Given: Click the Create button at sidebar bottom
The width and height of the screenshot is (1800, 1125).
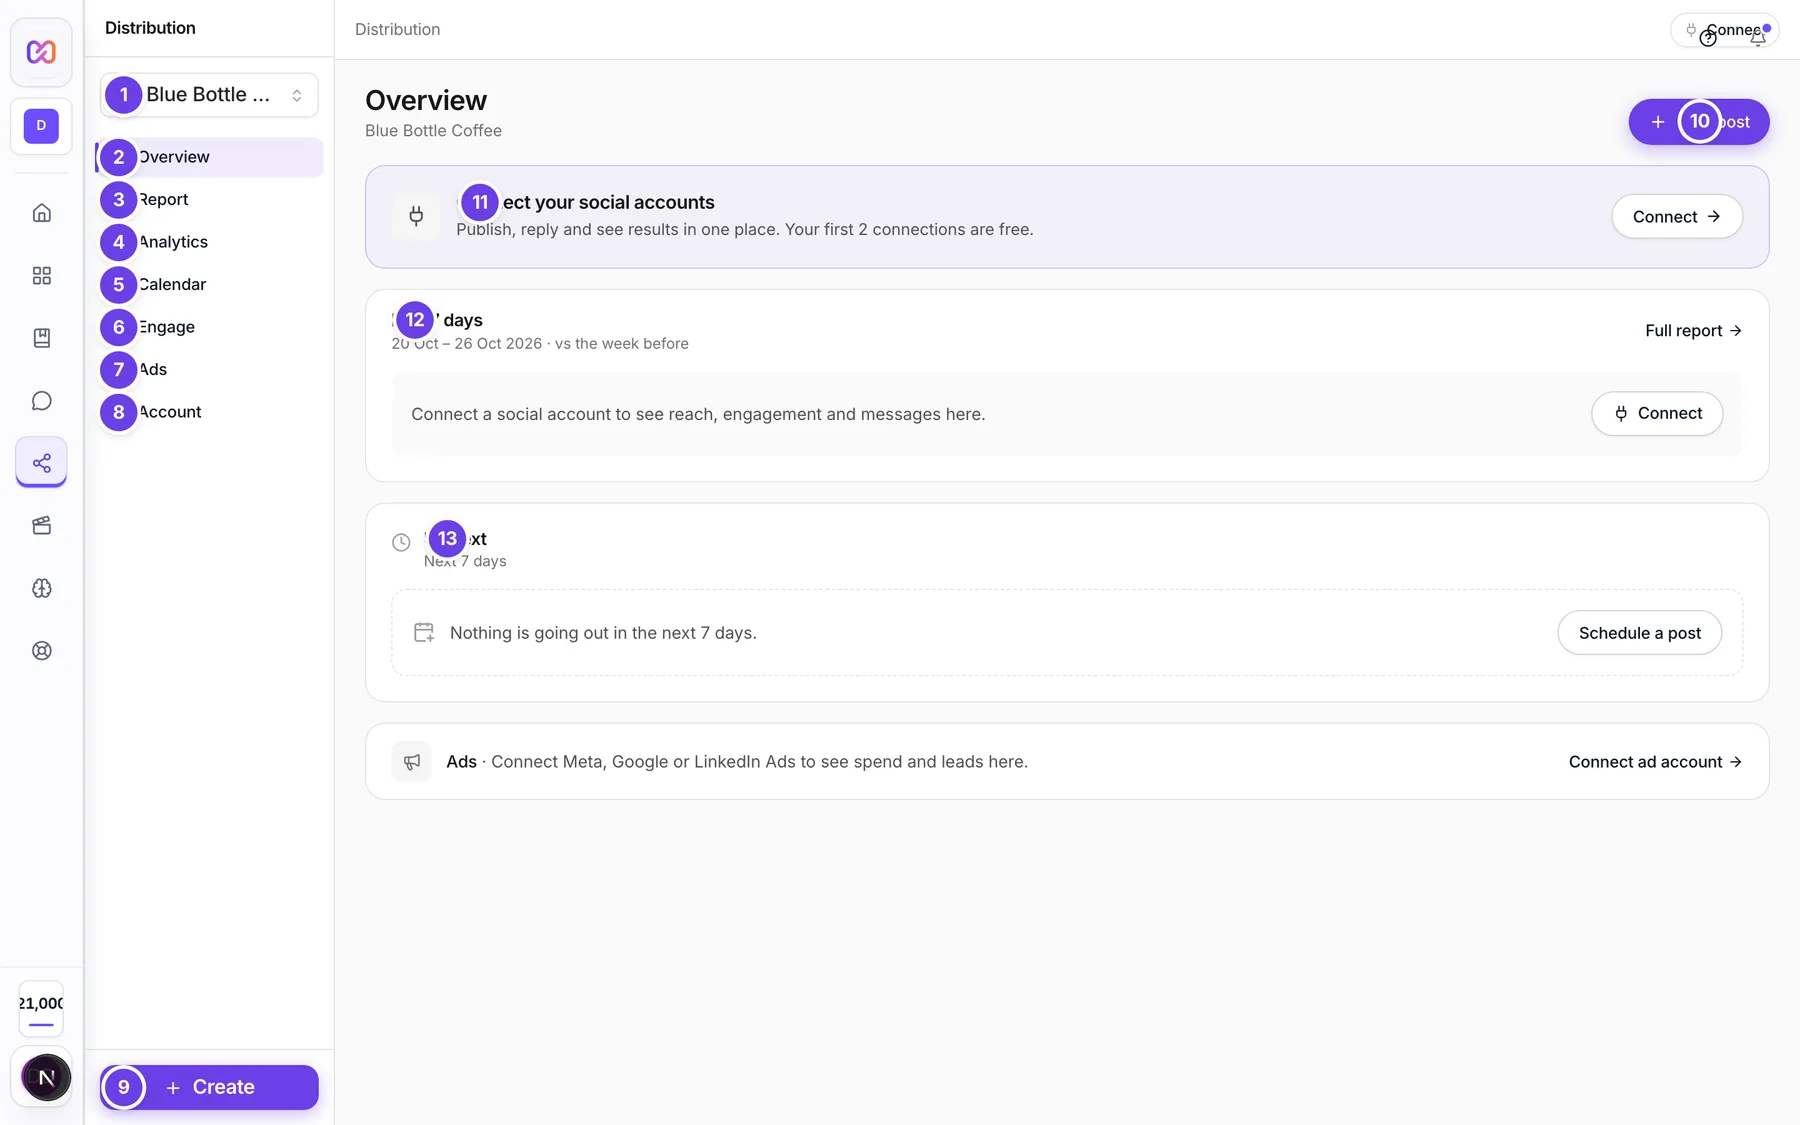Looking at the screenshot, I should [x=209, y=1088].
